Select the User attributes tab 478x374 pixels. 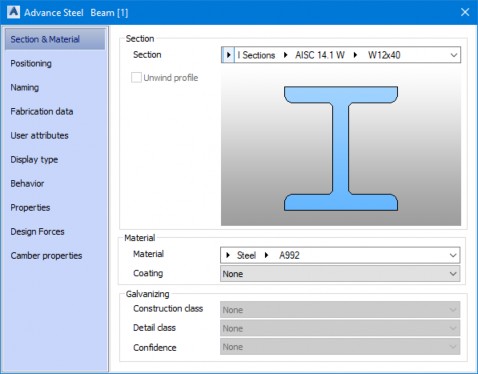[x=39, y=135]
